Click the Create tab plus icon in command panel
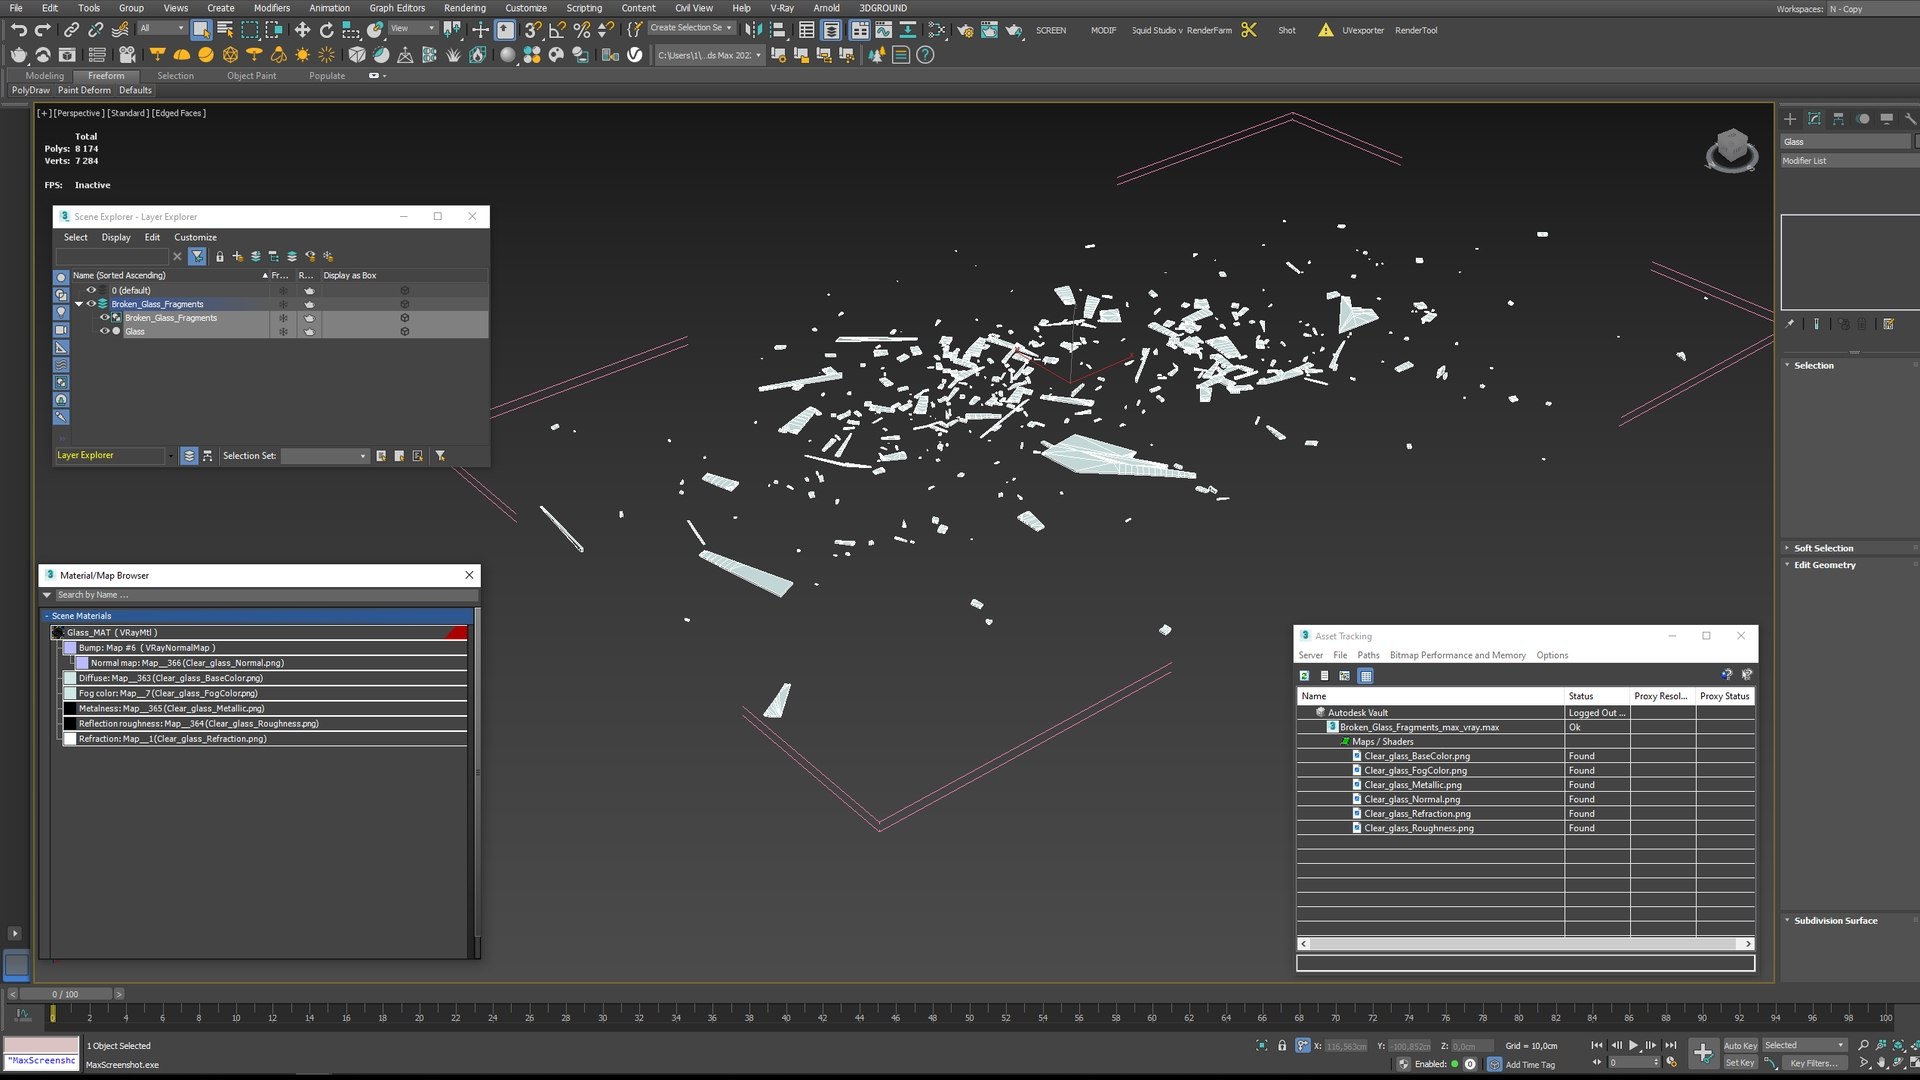 point(1790,119)
